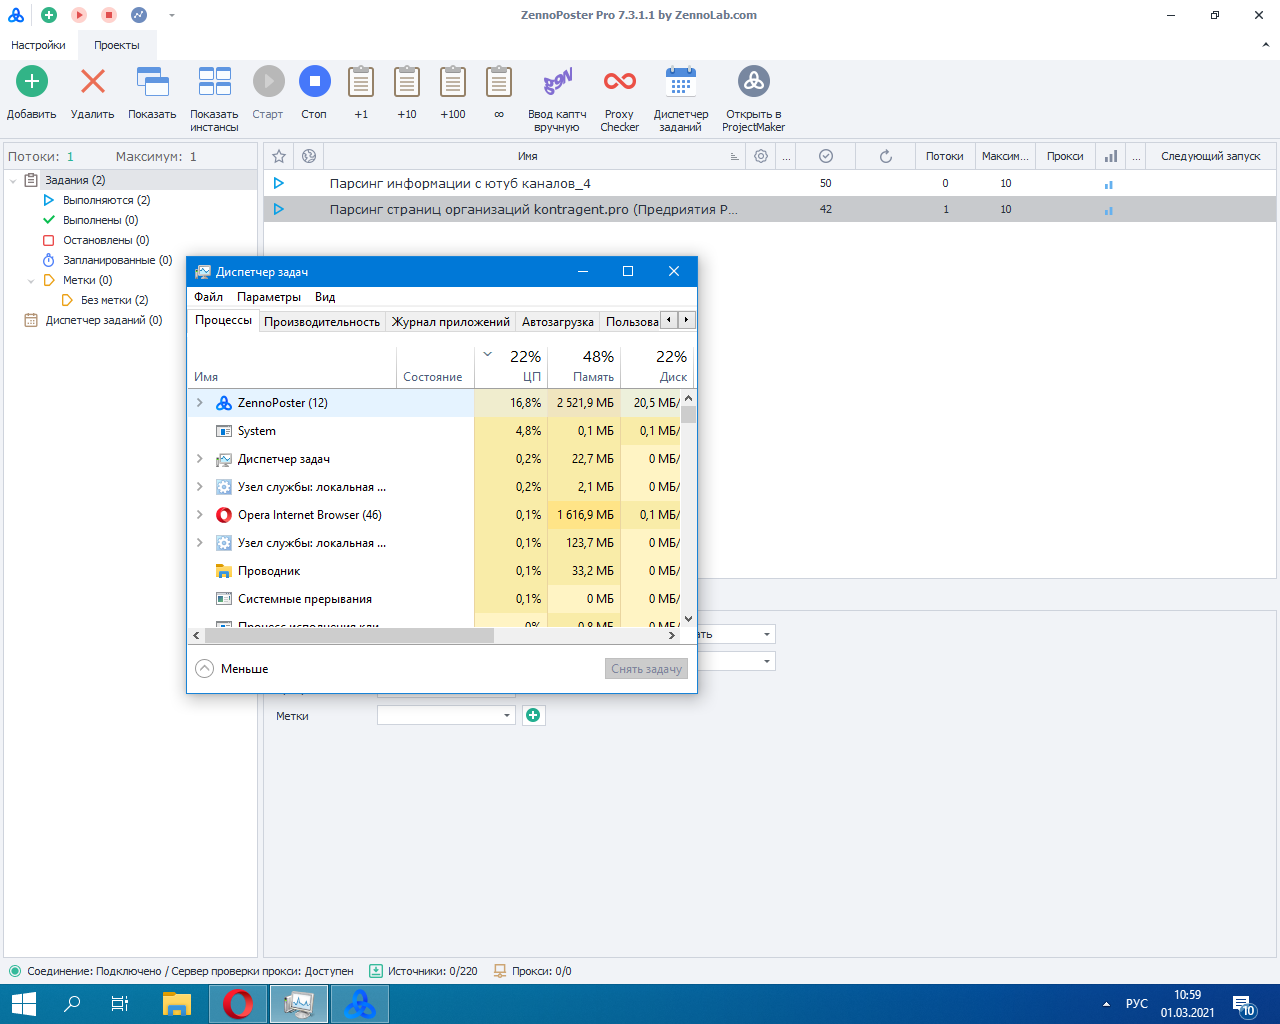
Task: Click the refresh arrow column header
Action: tap(885, 156)
